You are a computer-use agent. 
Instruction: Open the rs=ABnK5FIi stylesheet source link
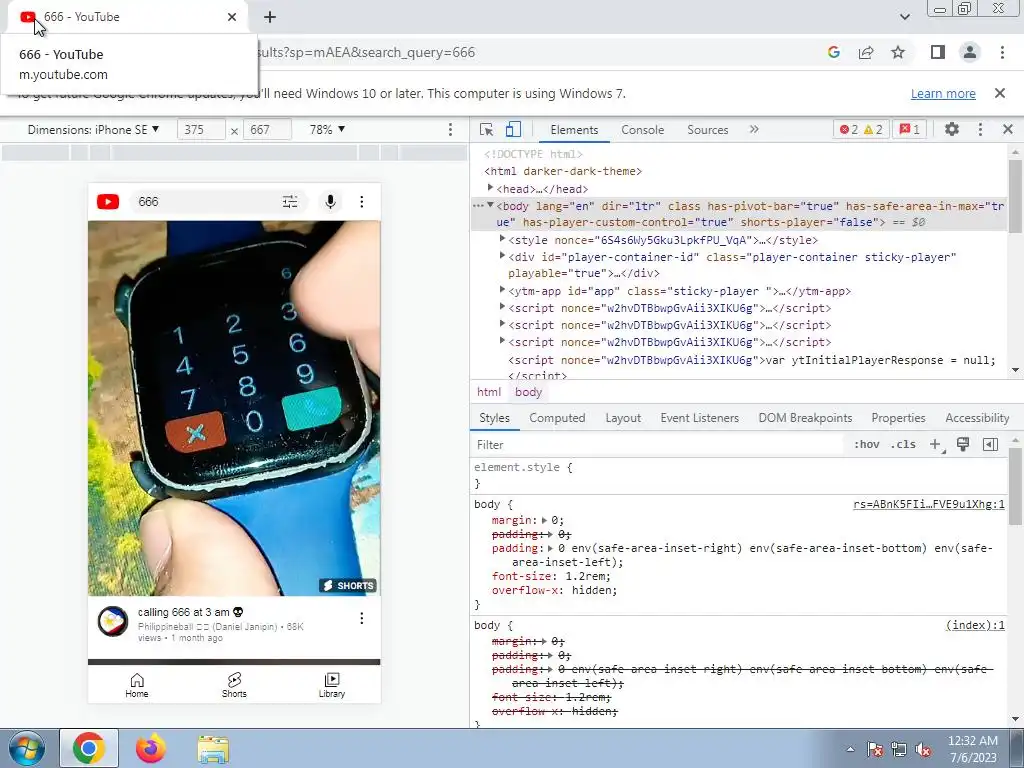(x=929, y=504)
